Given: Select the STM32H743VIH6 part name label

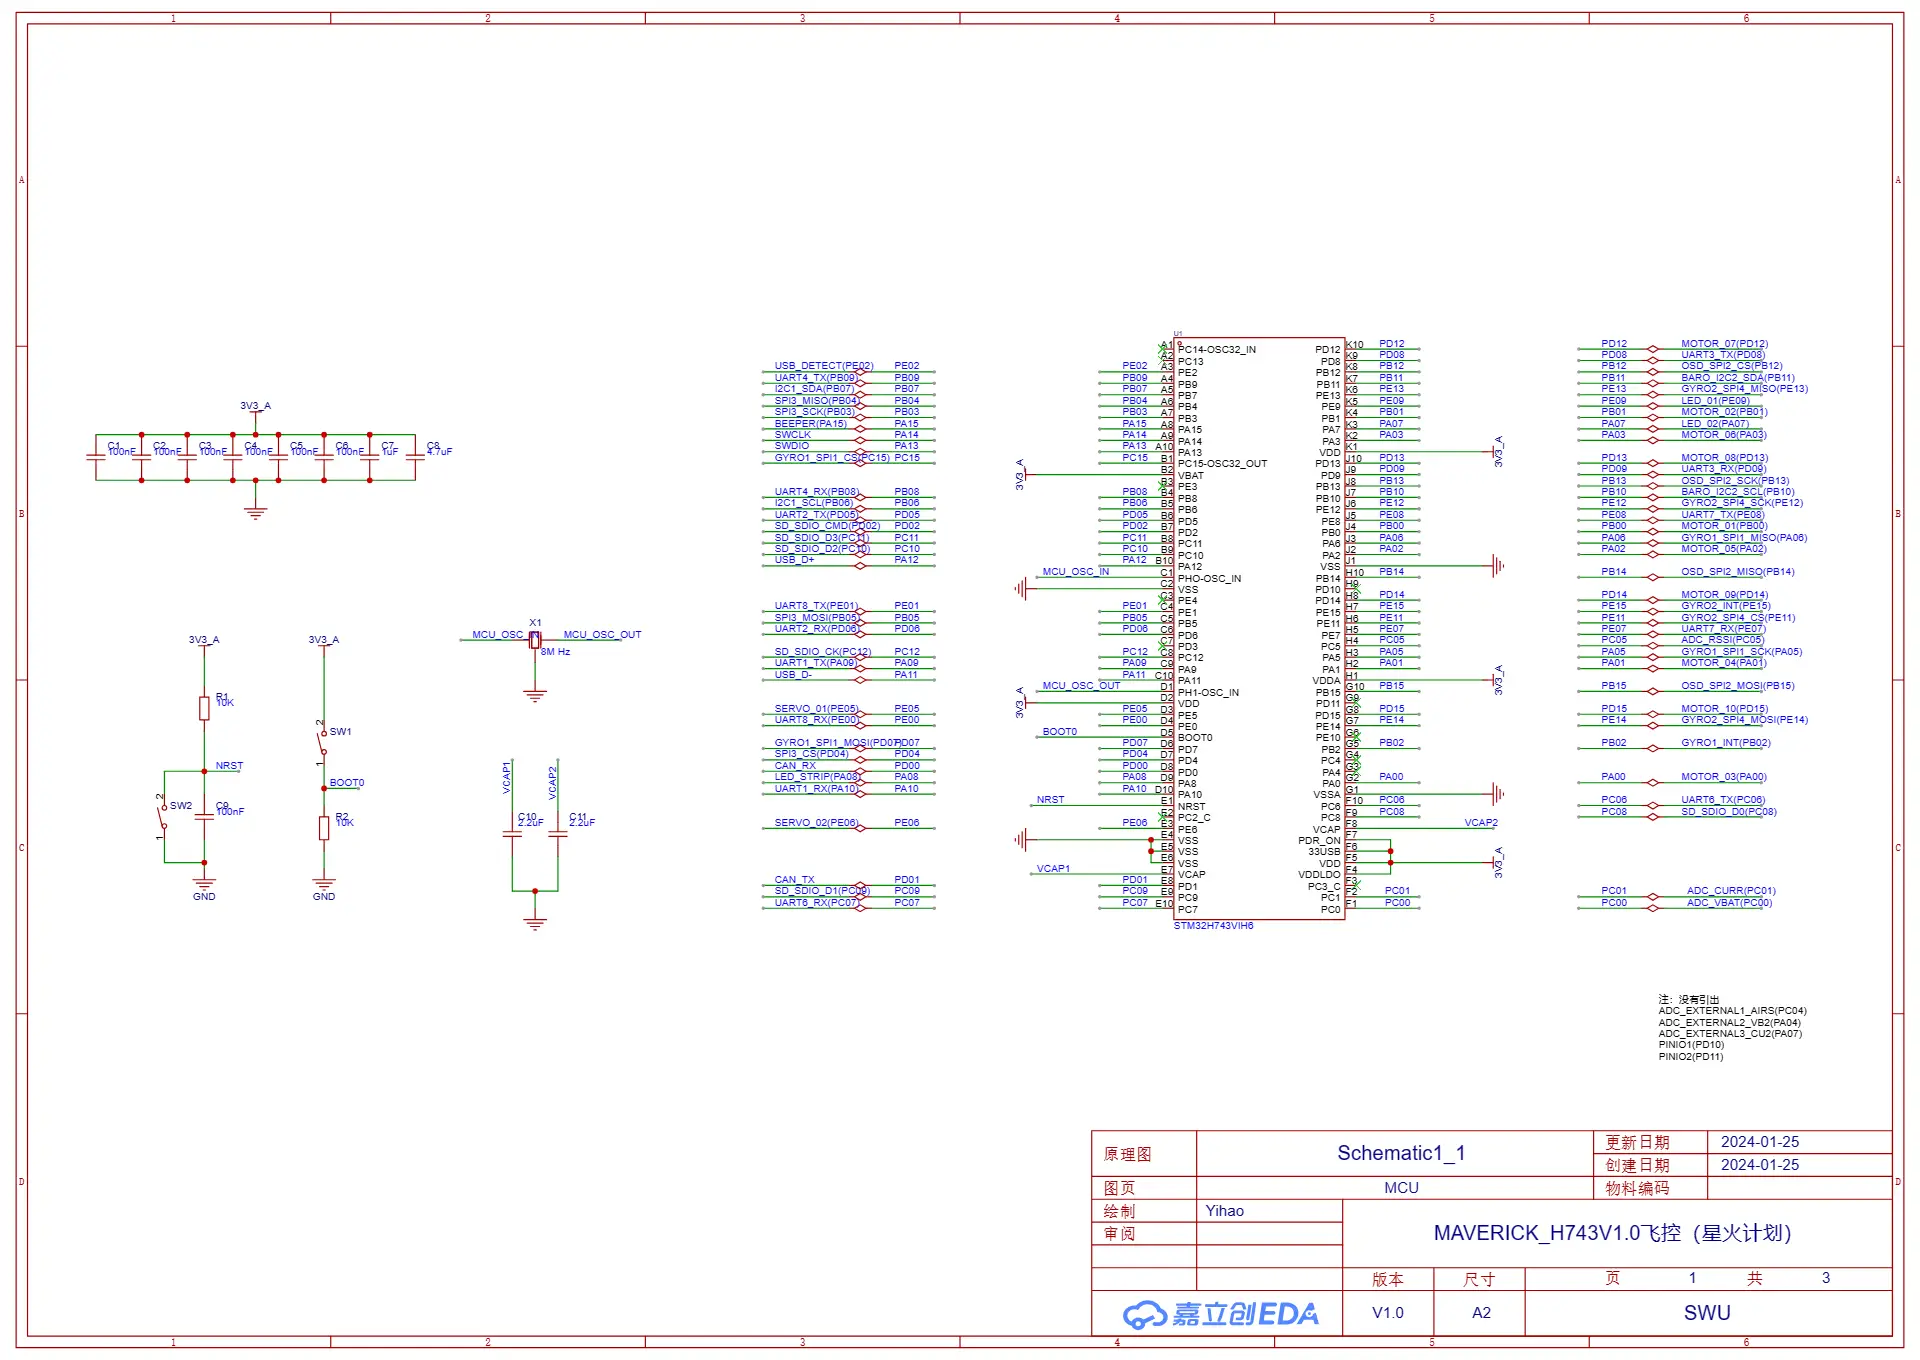Looking at the screenshot, I should click(1213, 926).
